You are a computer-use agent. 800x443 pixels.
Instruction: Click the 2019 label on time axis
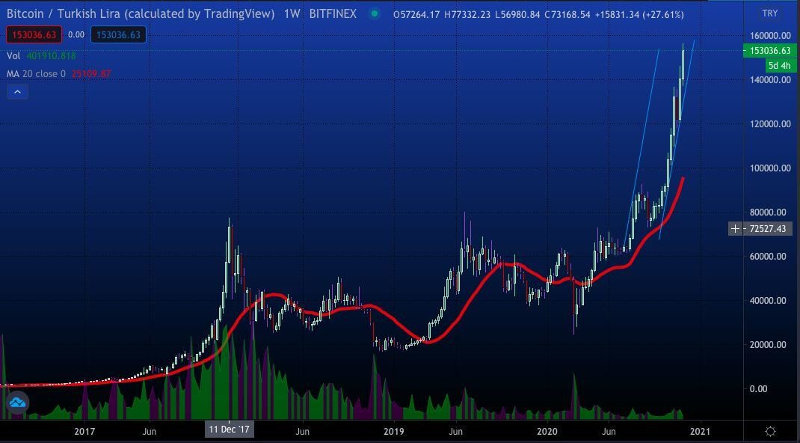[393, 432]
